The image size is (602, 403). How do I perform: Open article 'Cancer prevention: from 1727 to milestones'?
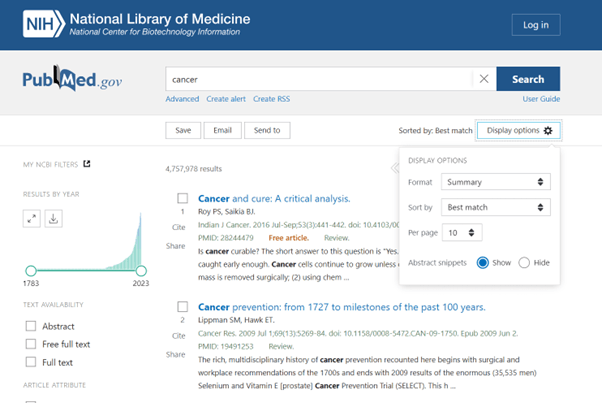coord(342,307)
